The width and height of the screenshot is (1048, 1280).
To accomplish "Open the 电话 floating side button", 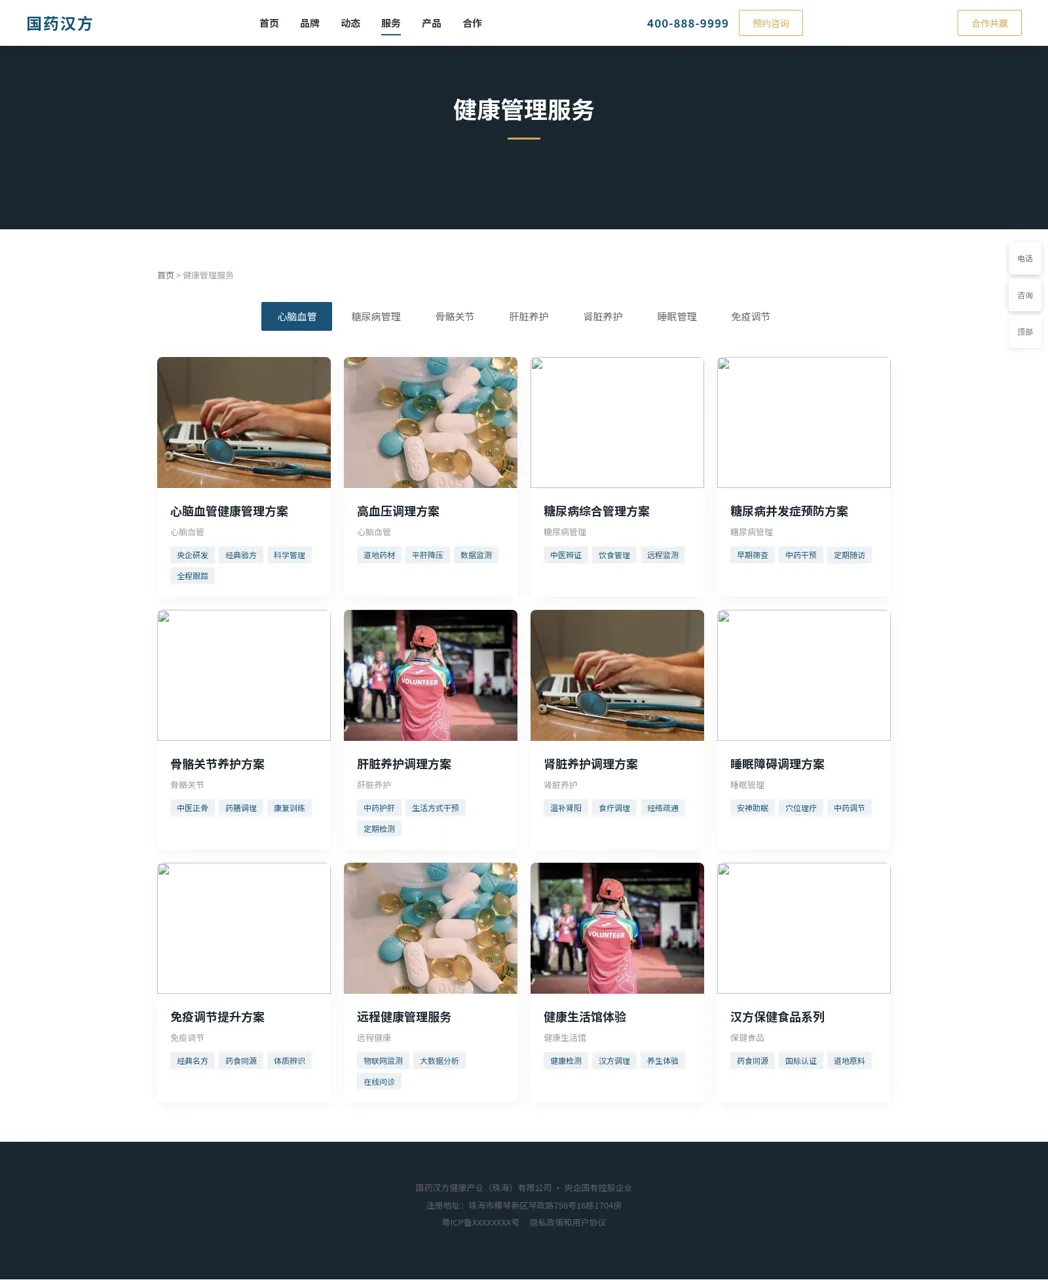I will pyautogui.click(x=1025, y=259).
